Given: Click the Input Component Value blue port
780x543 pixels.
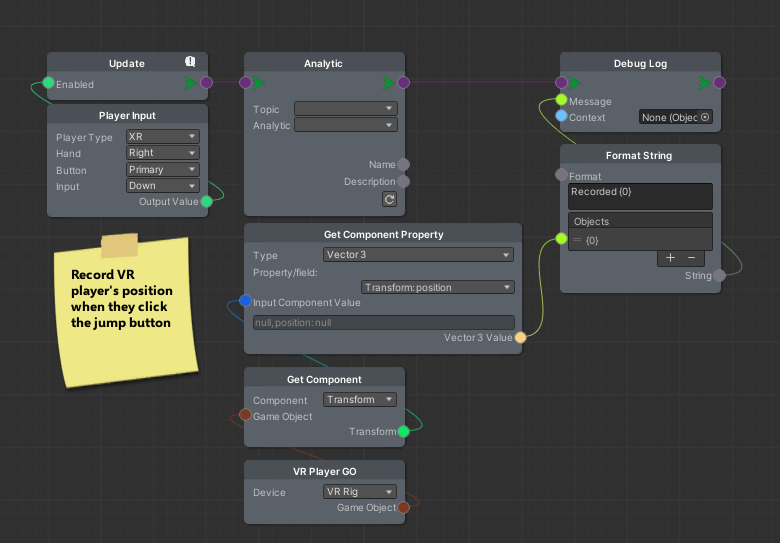Looking at the screenshot, I should (x=245, y=300).
